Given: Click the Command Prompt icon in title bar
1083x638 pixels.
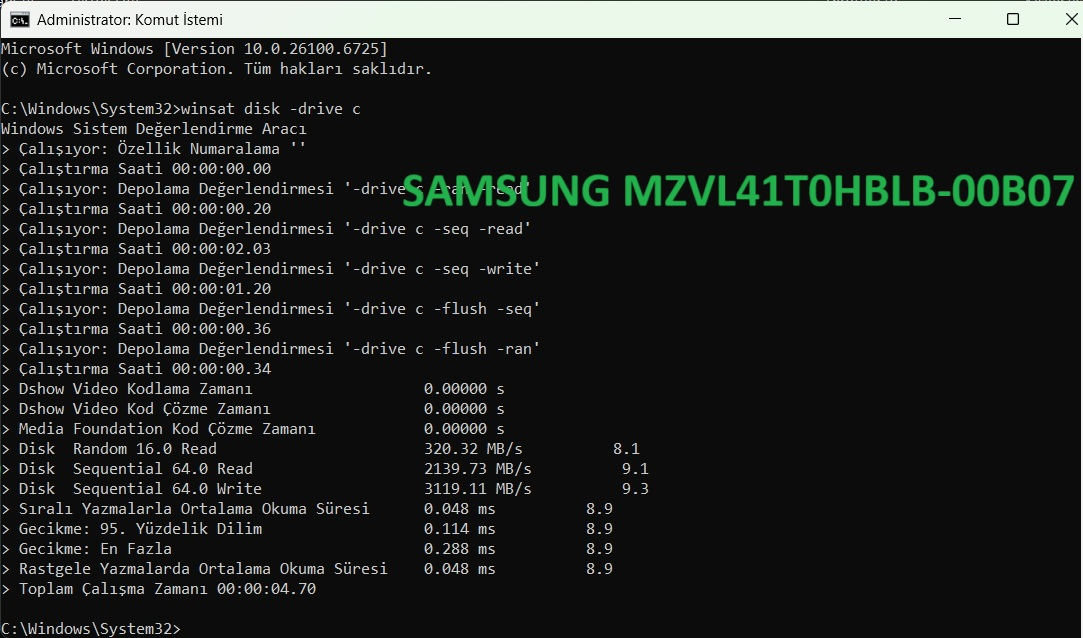Looking at the screenshot, I should click(19, 19).
